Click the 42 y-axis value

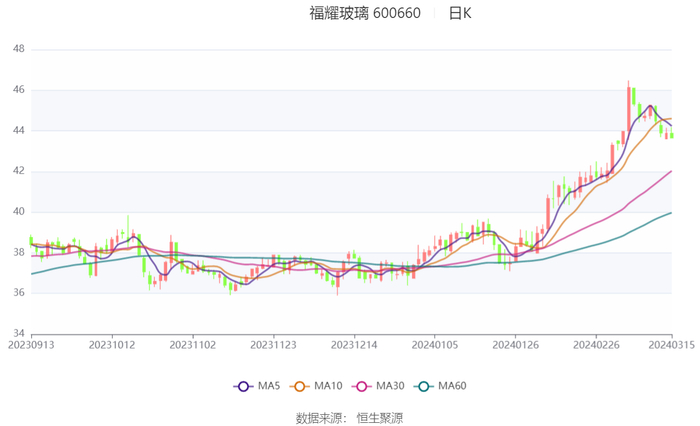pyautogui.click(x=19, y=171)
